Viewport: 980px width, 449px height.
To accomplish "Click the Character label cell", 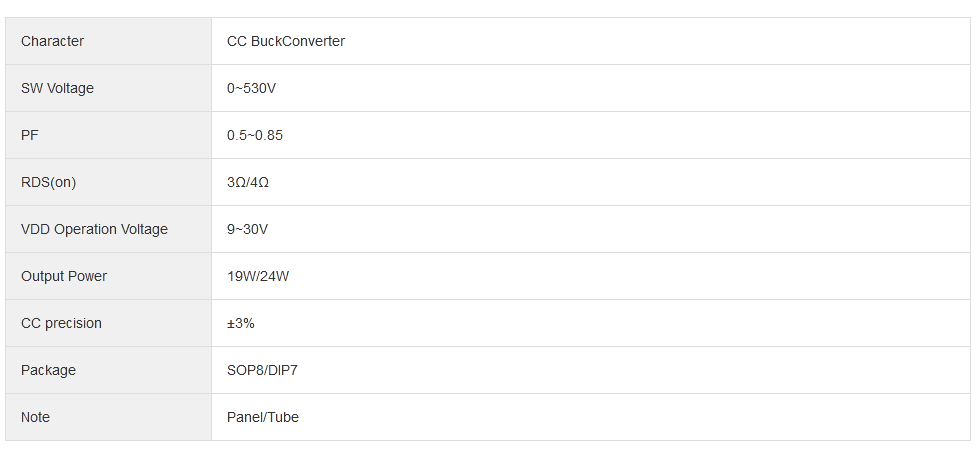I will pyautogui.click(x=52, y=41).
